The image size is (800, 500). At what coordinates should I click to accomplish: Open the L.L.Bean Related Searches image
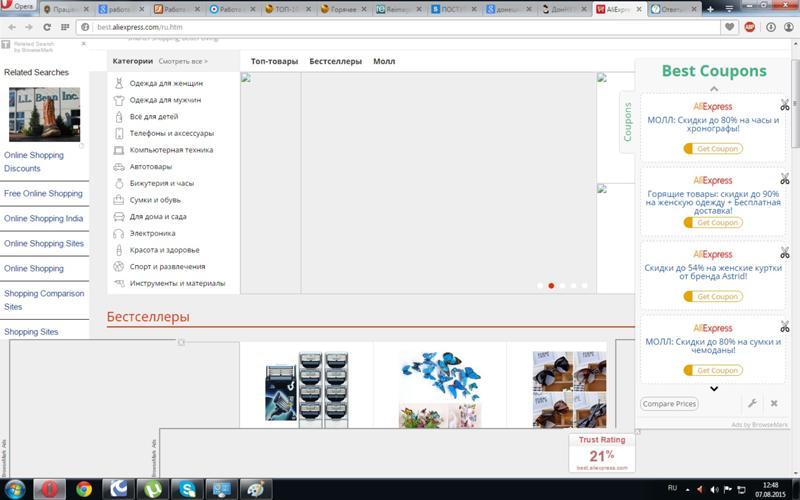44,114
